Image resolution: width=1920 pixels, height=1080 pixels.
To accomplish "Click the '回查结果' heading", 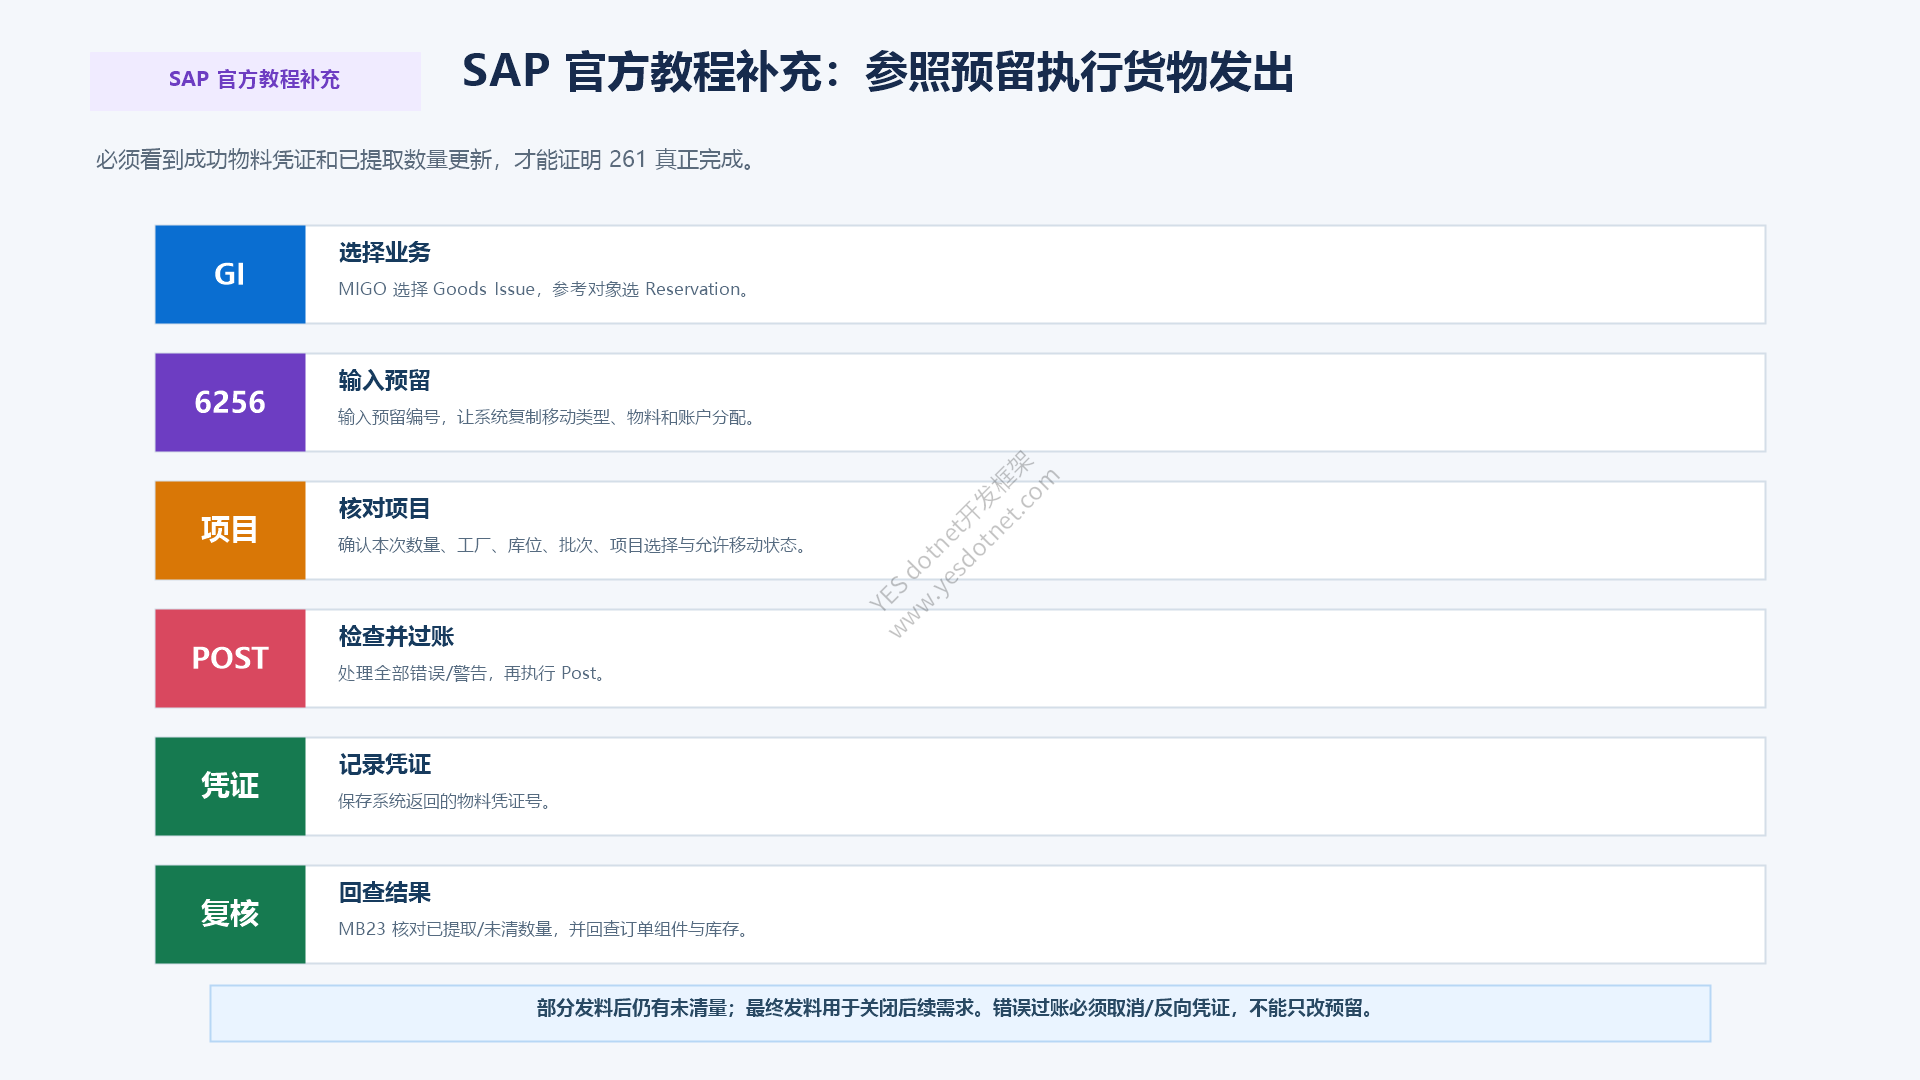I will (384, 893).
